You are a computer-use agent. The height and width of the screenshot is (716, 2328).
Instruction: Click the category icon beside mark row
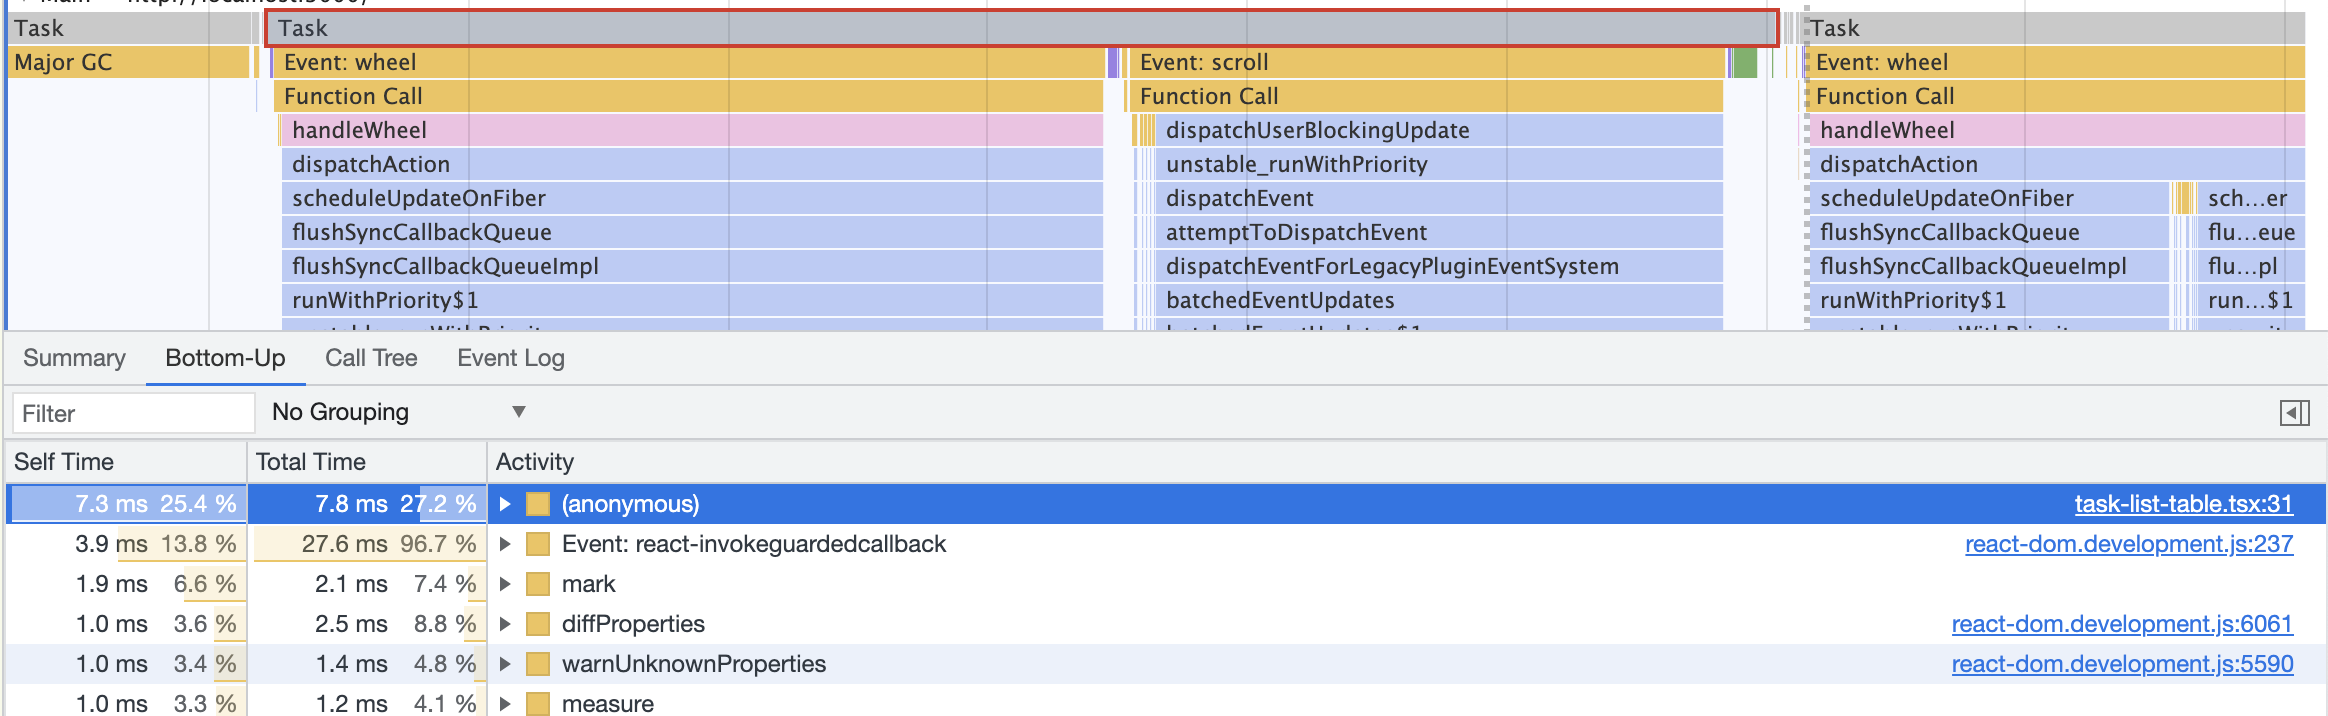(538, 584)
